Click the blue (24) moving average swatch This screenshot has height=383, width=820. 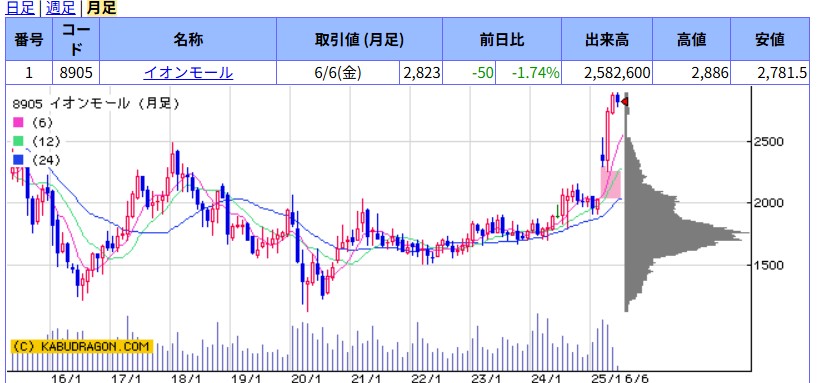click(x=19, y=160)
